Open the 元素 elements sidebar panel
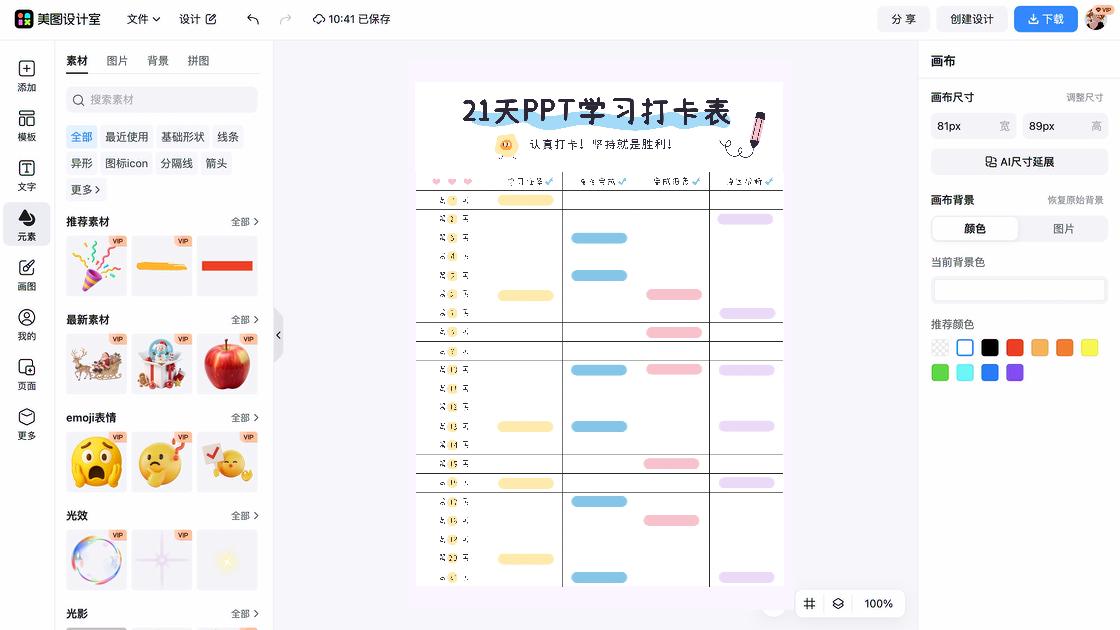1120x630 pixels. [x=26, y=224]
